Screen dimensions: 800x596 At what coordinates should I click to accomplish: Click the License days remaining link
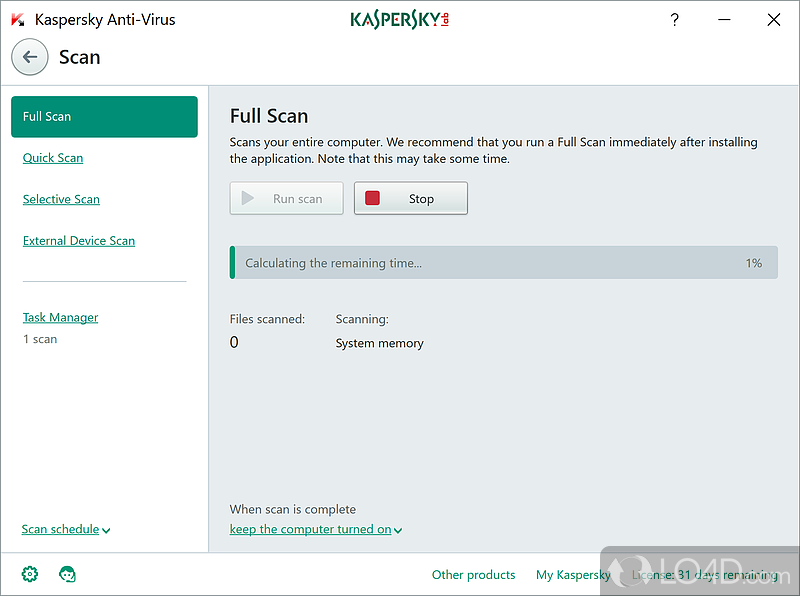(x=705, y=575)
